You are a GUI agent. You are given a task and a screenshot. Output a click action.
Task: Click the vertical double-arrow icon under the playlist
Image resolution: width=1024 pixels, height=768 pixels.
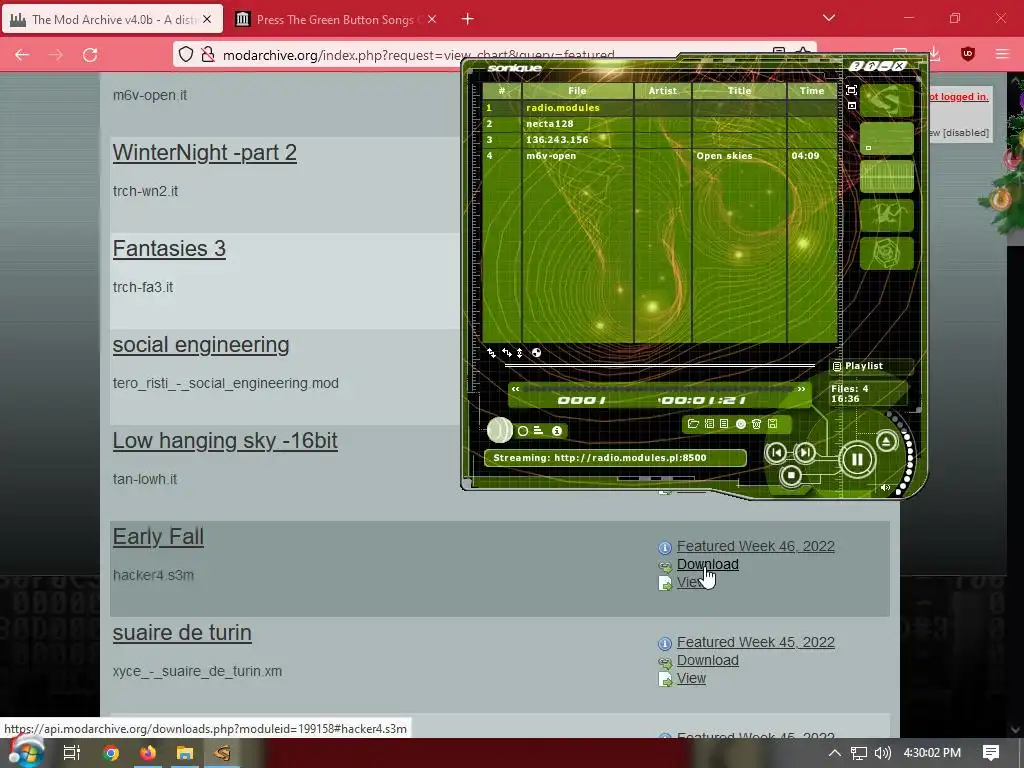point(520,353)
